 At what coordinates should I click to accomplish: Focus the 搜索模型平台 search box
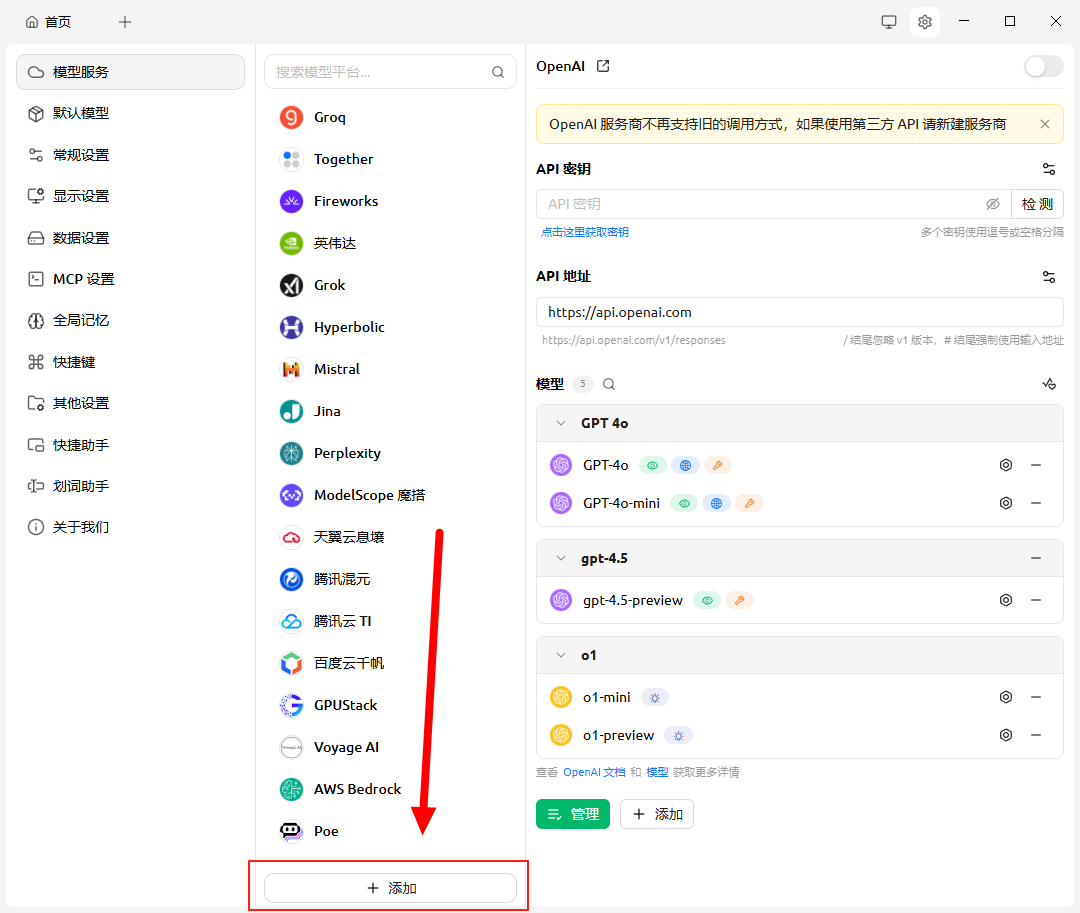click(390, 72)
